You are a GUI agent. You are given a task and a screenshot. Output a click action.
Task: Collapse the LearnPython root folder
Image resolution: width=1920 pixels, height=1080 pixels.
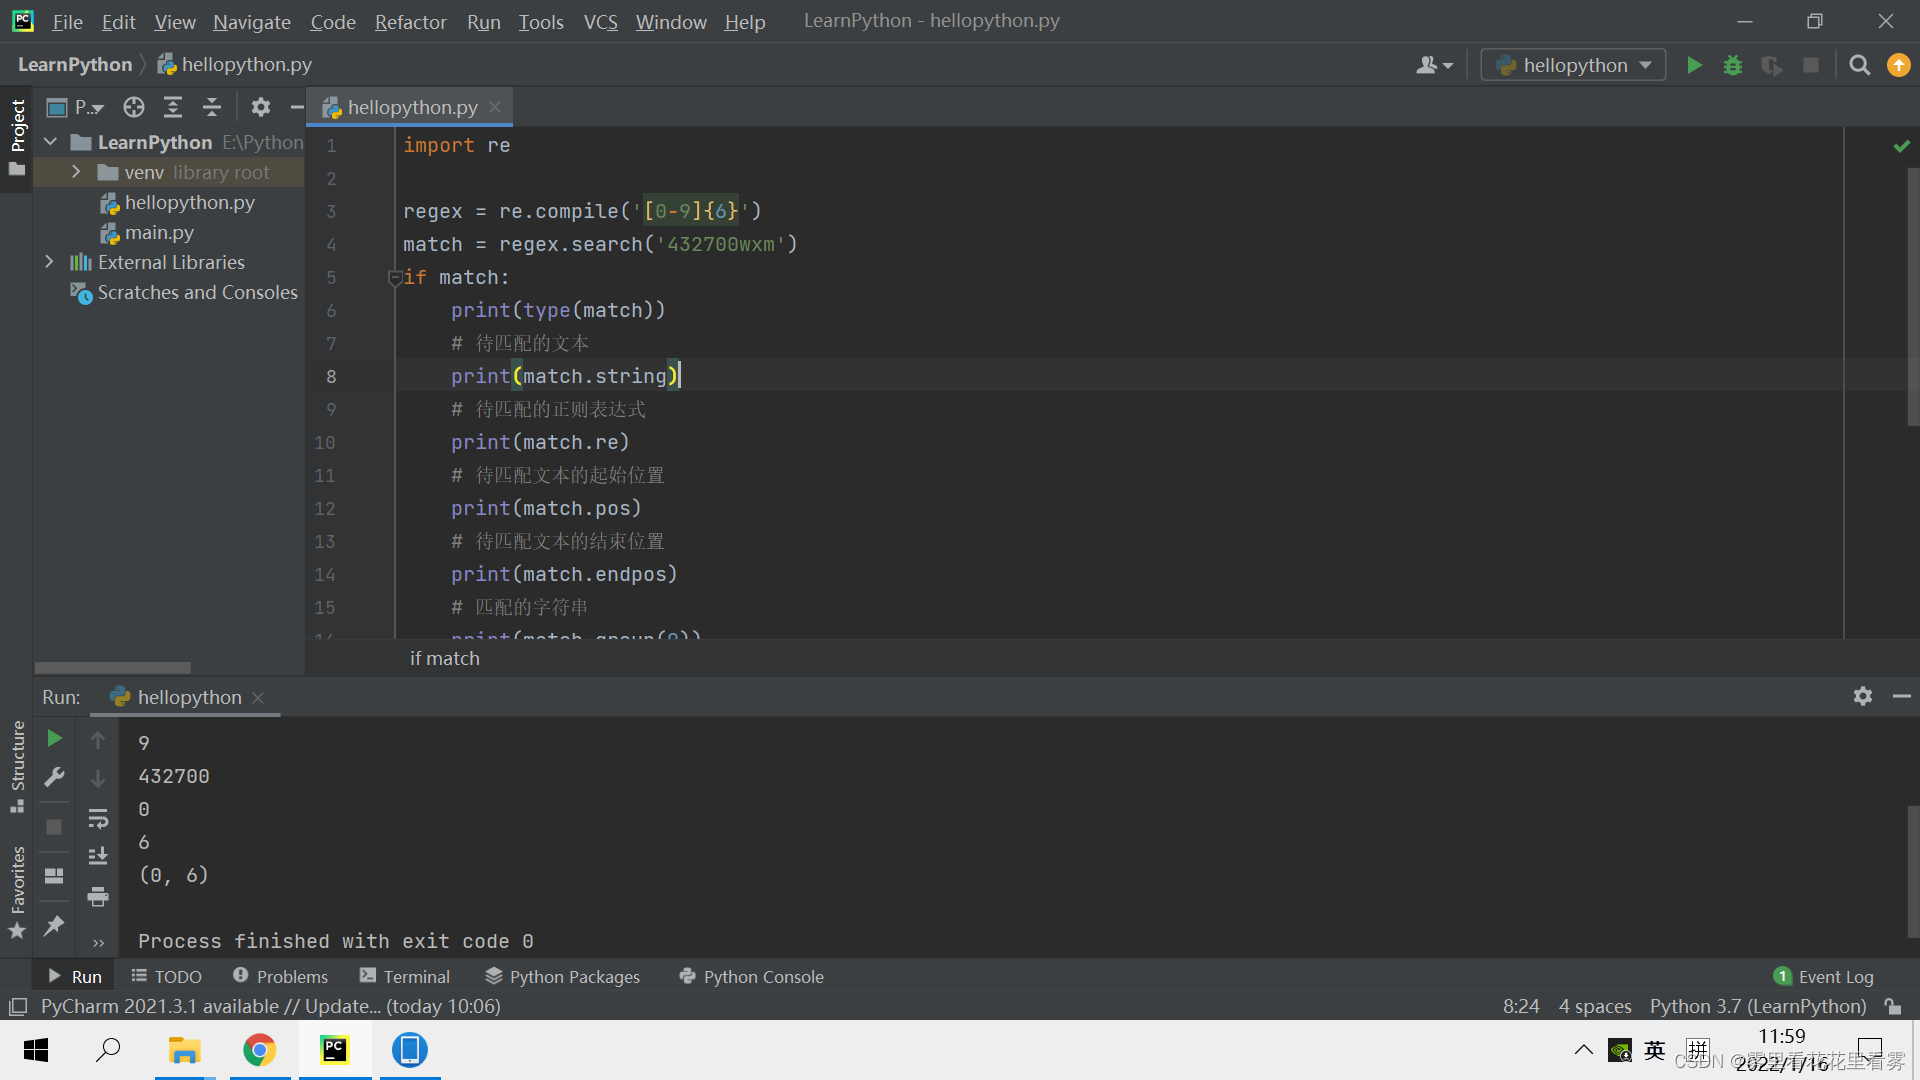[51, 142]
